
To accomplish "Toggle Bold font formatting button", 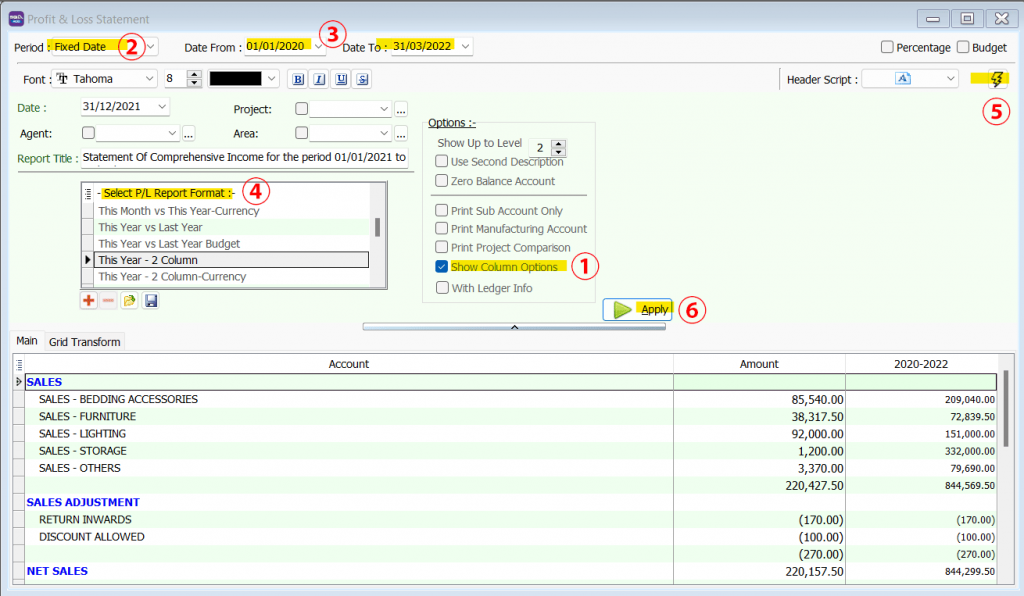I will click(298, 79).
